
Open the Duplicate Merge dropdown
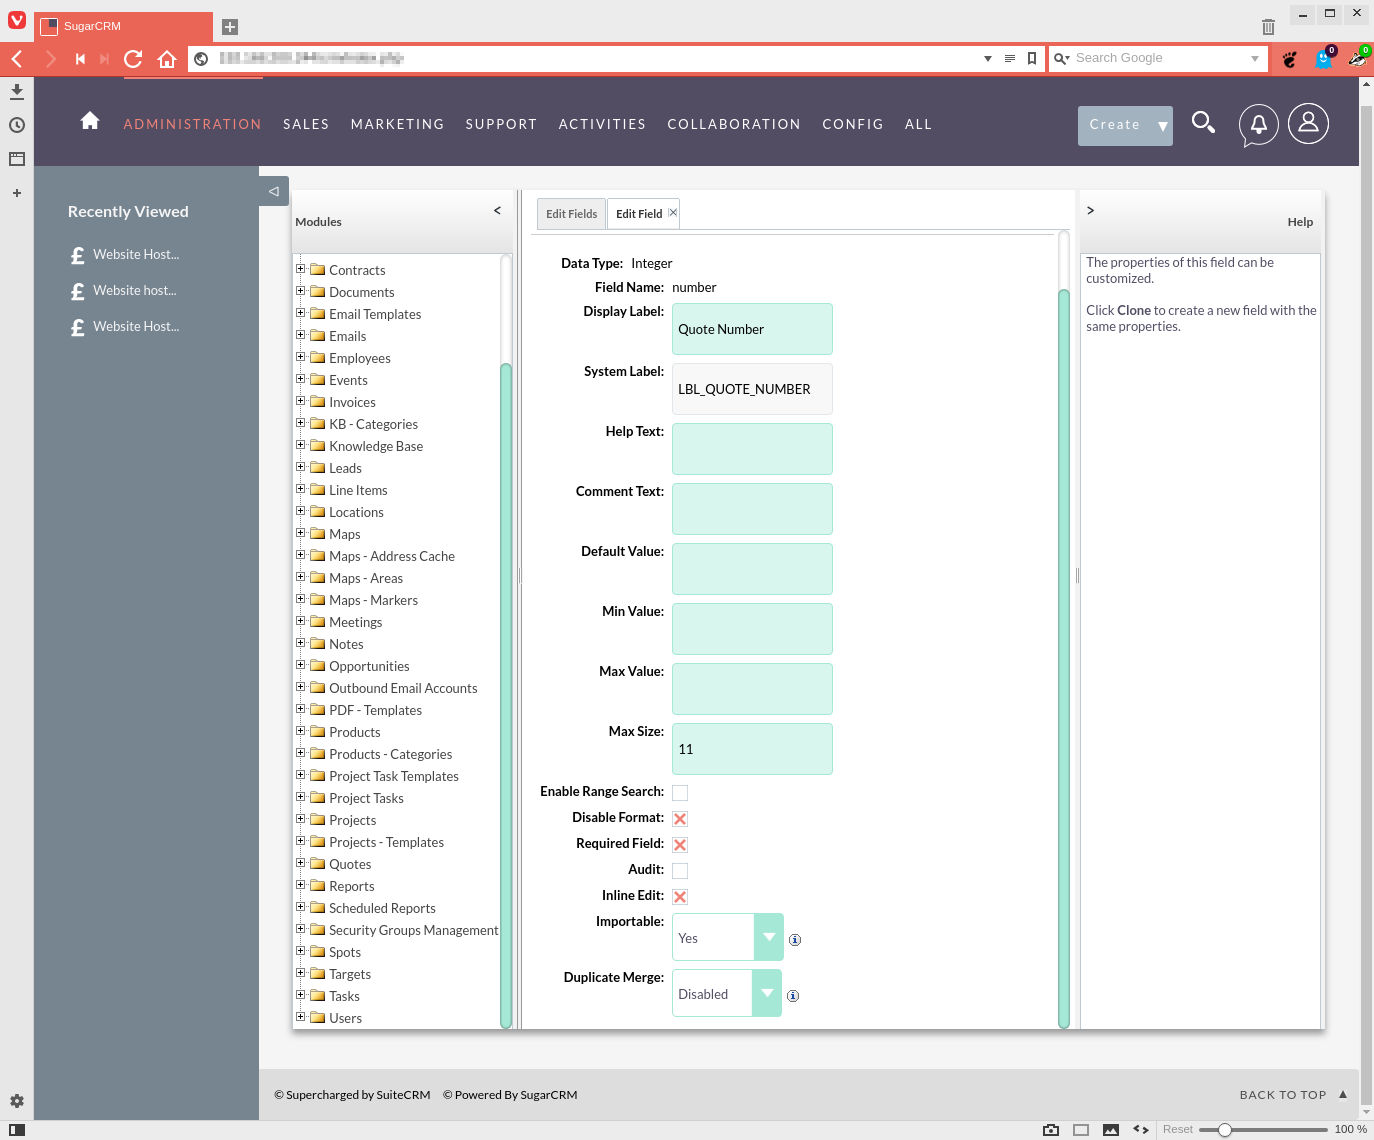tap(727, 993)
